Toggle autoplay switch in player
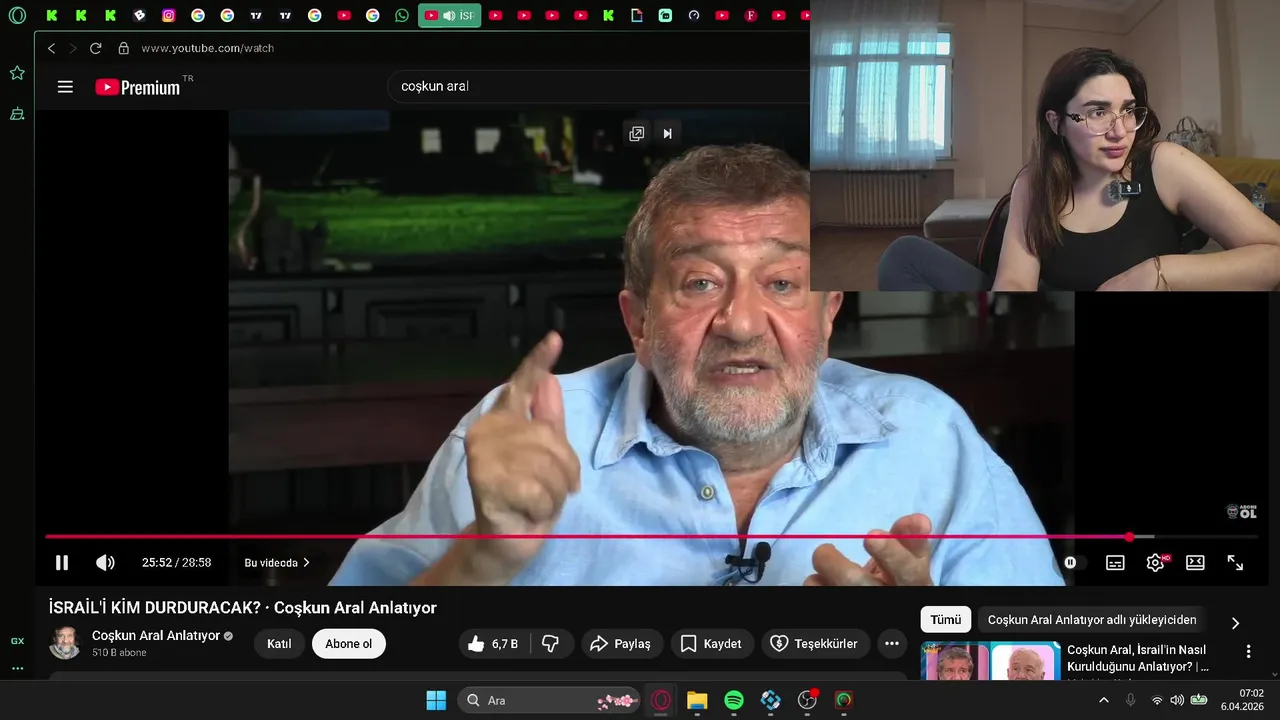The width and height of the screenshot is (1280, 720). click(x=1074, y=563)
